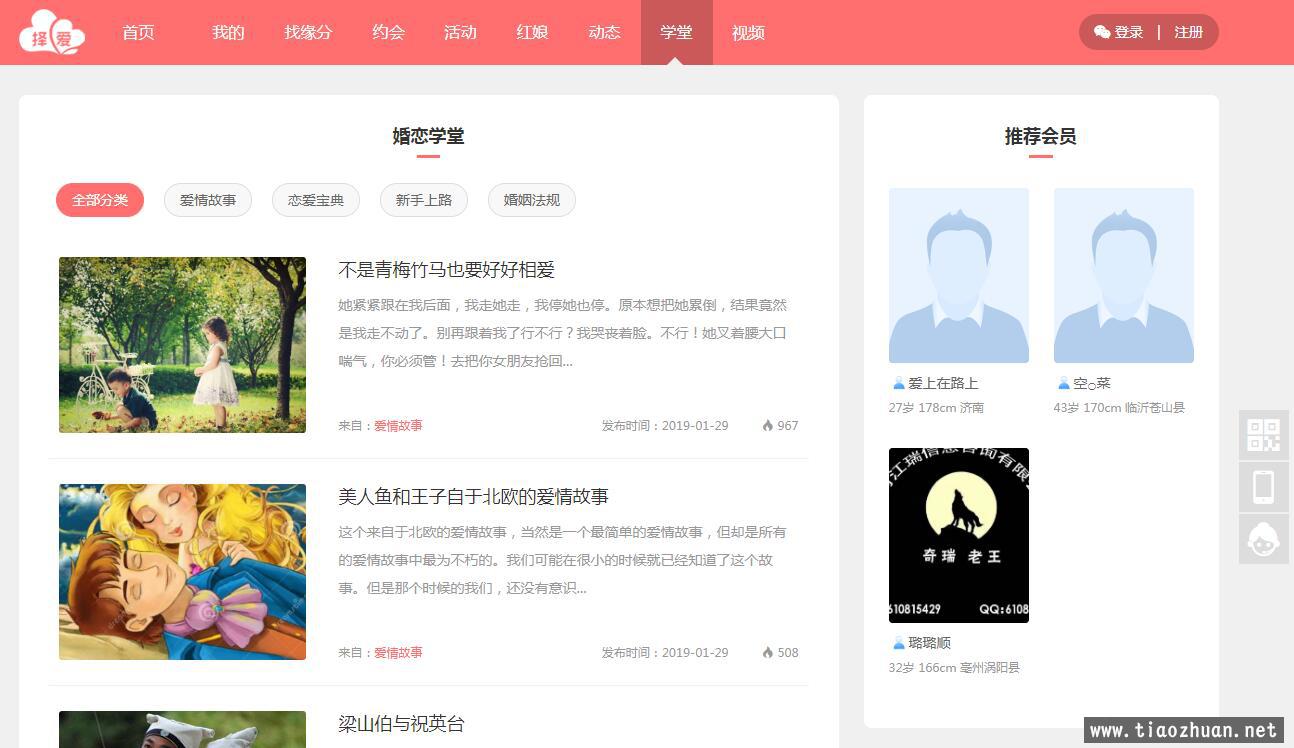Viewport: 1294px width, 748px height.
Task: Click member info 27岁 178cm 济南
Action: tap(936, 408)
